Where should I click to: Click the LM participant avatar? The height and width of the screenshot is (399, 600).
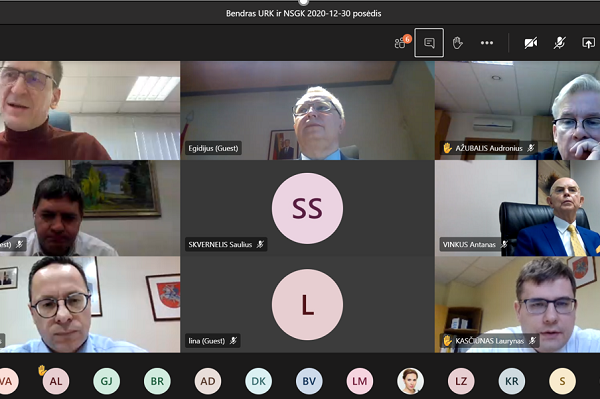coord(360,381)
